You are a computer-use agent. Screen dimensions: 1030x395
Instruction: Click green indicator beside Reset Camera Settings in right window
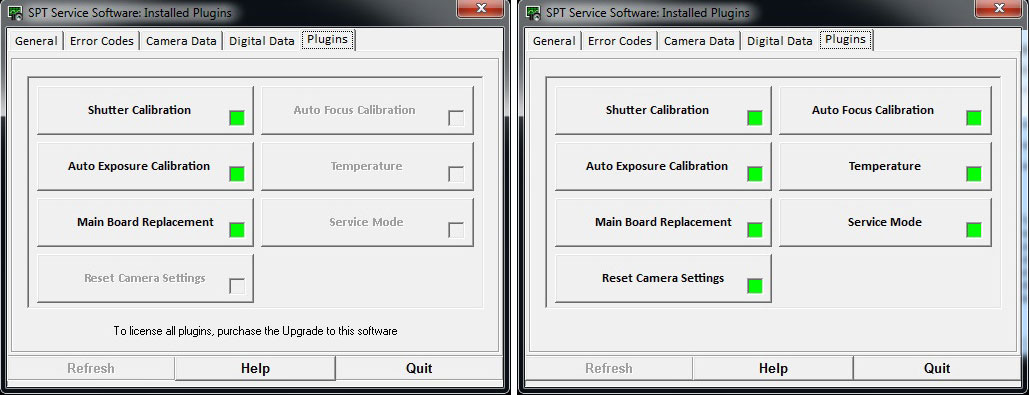[x=755, y=286]
